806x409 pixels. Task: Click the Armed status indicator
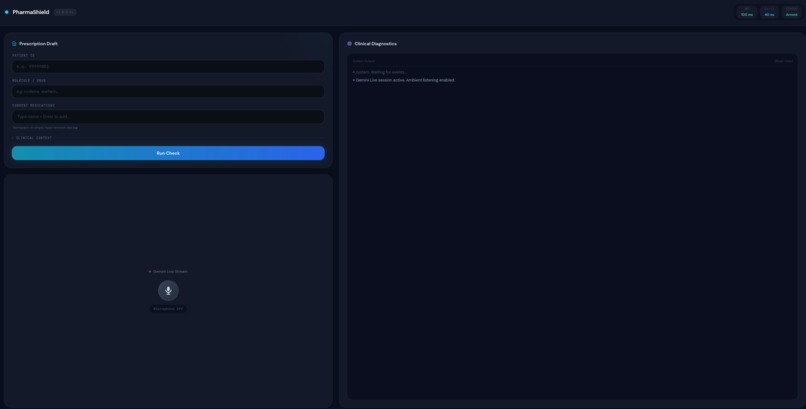point(792,12)
